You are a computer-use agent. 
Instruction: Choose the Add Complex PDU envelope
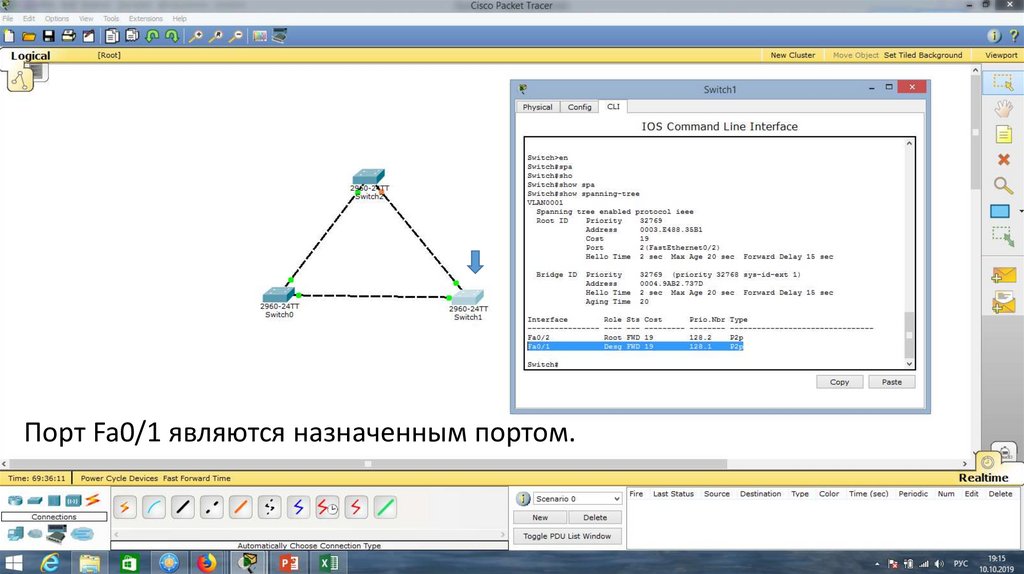tap(1003, 302)
